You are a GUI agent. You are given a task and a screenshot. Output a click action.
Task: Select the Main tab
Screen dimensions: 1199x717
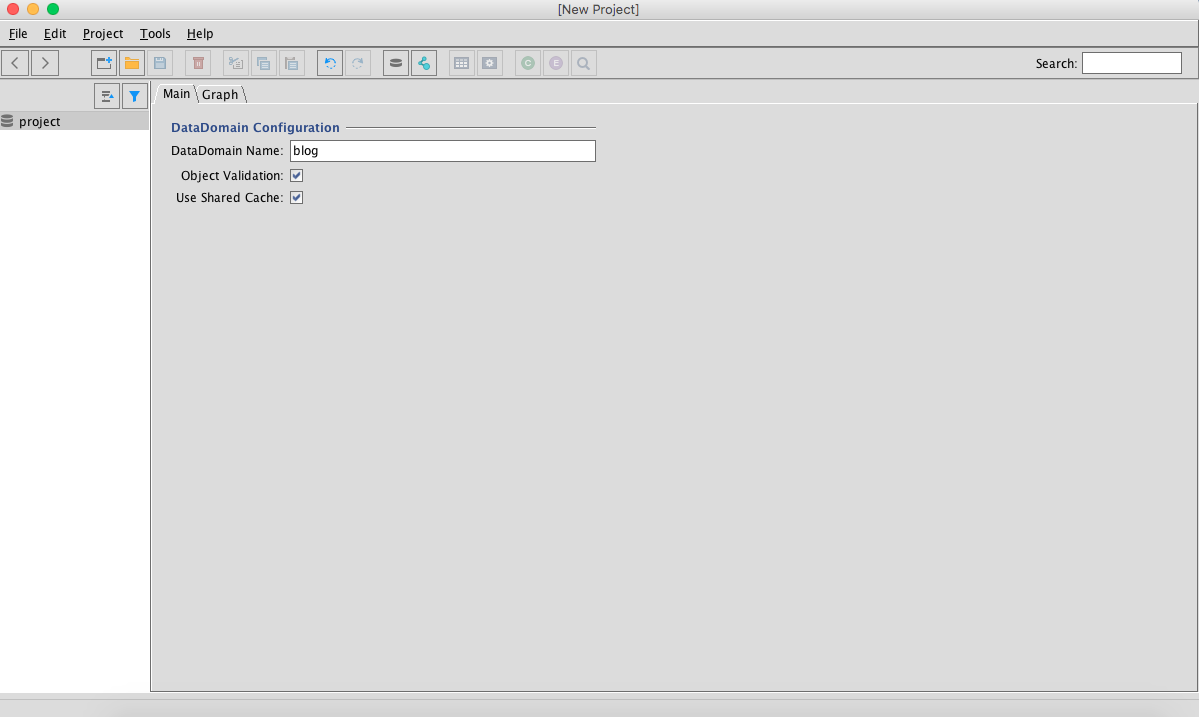(x=177, y=94)
